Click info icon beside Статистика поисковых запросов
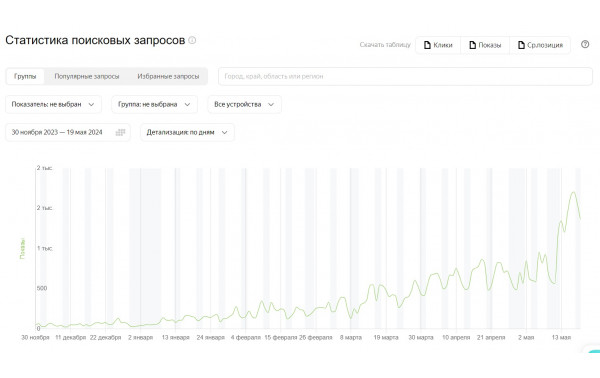This screenshot has height=378, width=600. pos(192,40)
